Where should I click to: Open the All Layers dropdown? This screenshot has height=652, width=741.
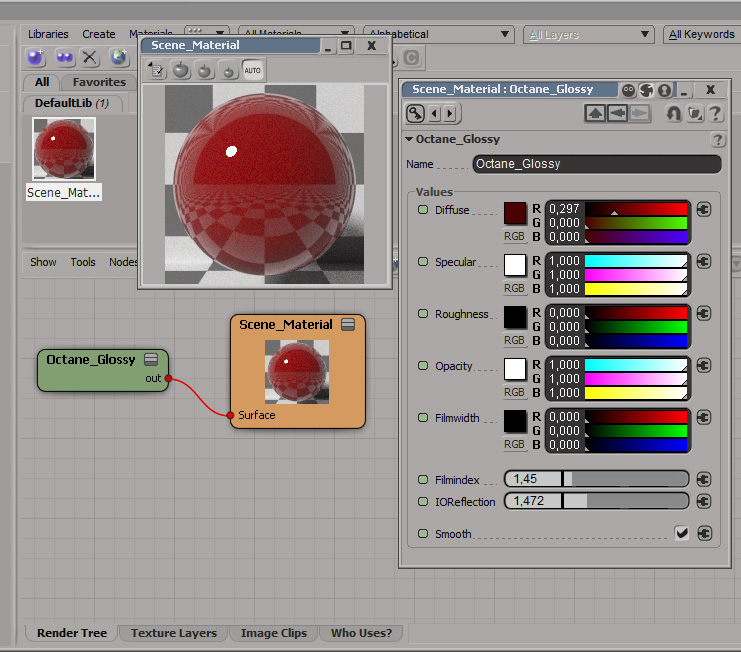[x=588, y=34]
